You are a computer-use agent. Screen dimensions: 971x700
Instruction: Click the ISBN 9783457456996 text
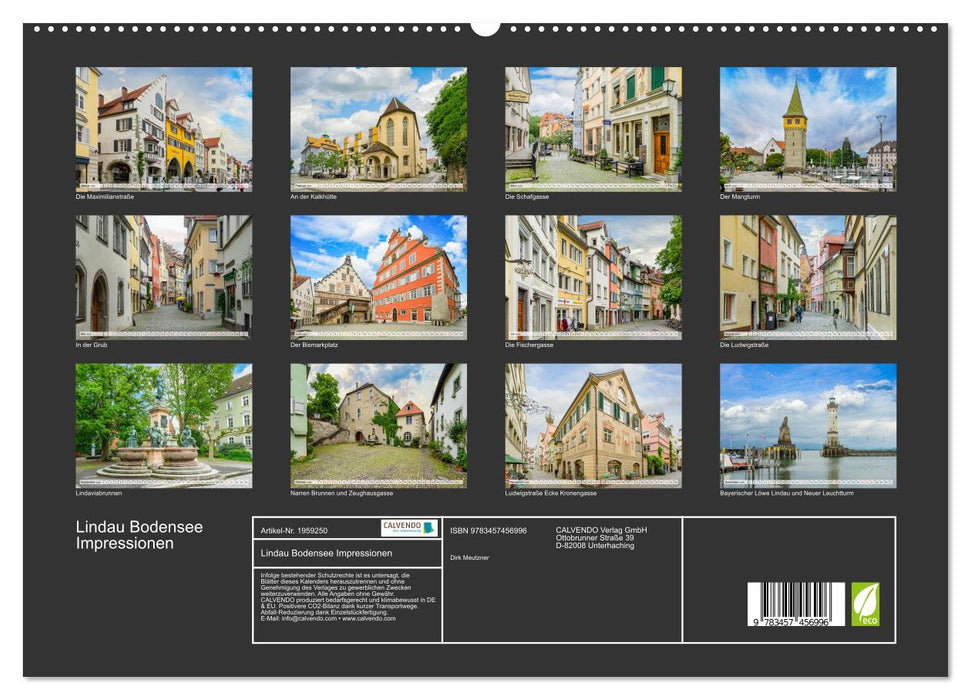coord(487,530)
